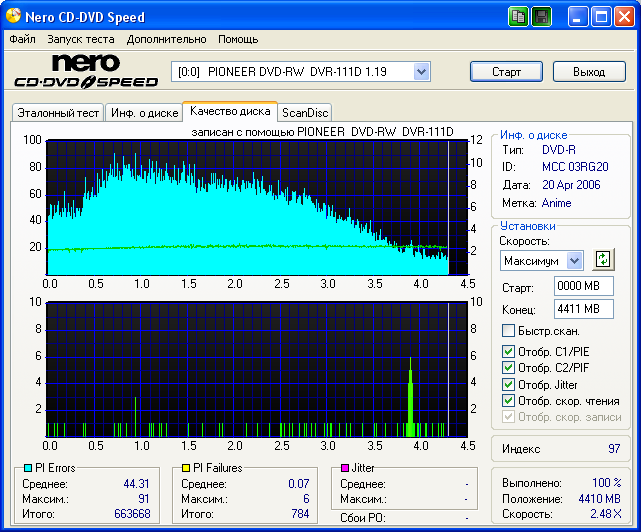Click the cyan PI Errors color swatch

pyautogui.click(x=27, y=468)
